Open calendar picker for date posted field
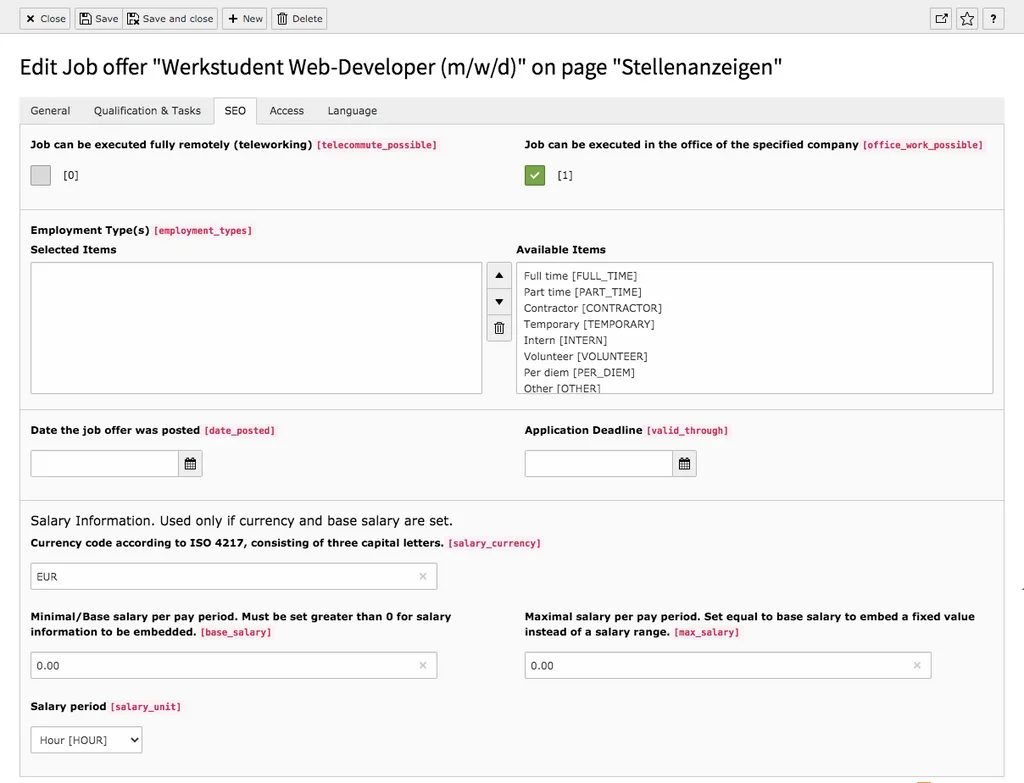Screen dimensions: 1024x783 click(x=190, y=463)
